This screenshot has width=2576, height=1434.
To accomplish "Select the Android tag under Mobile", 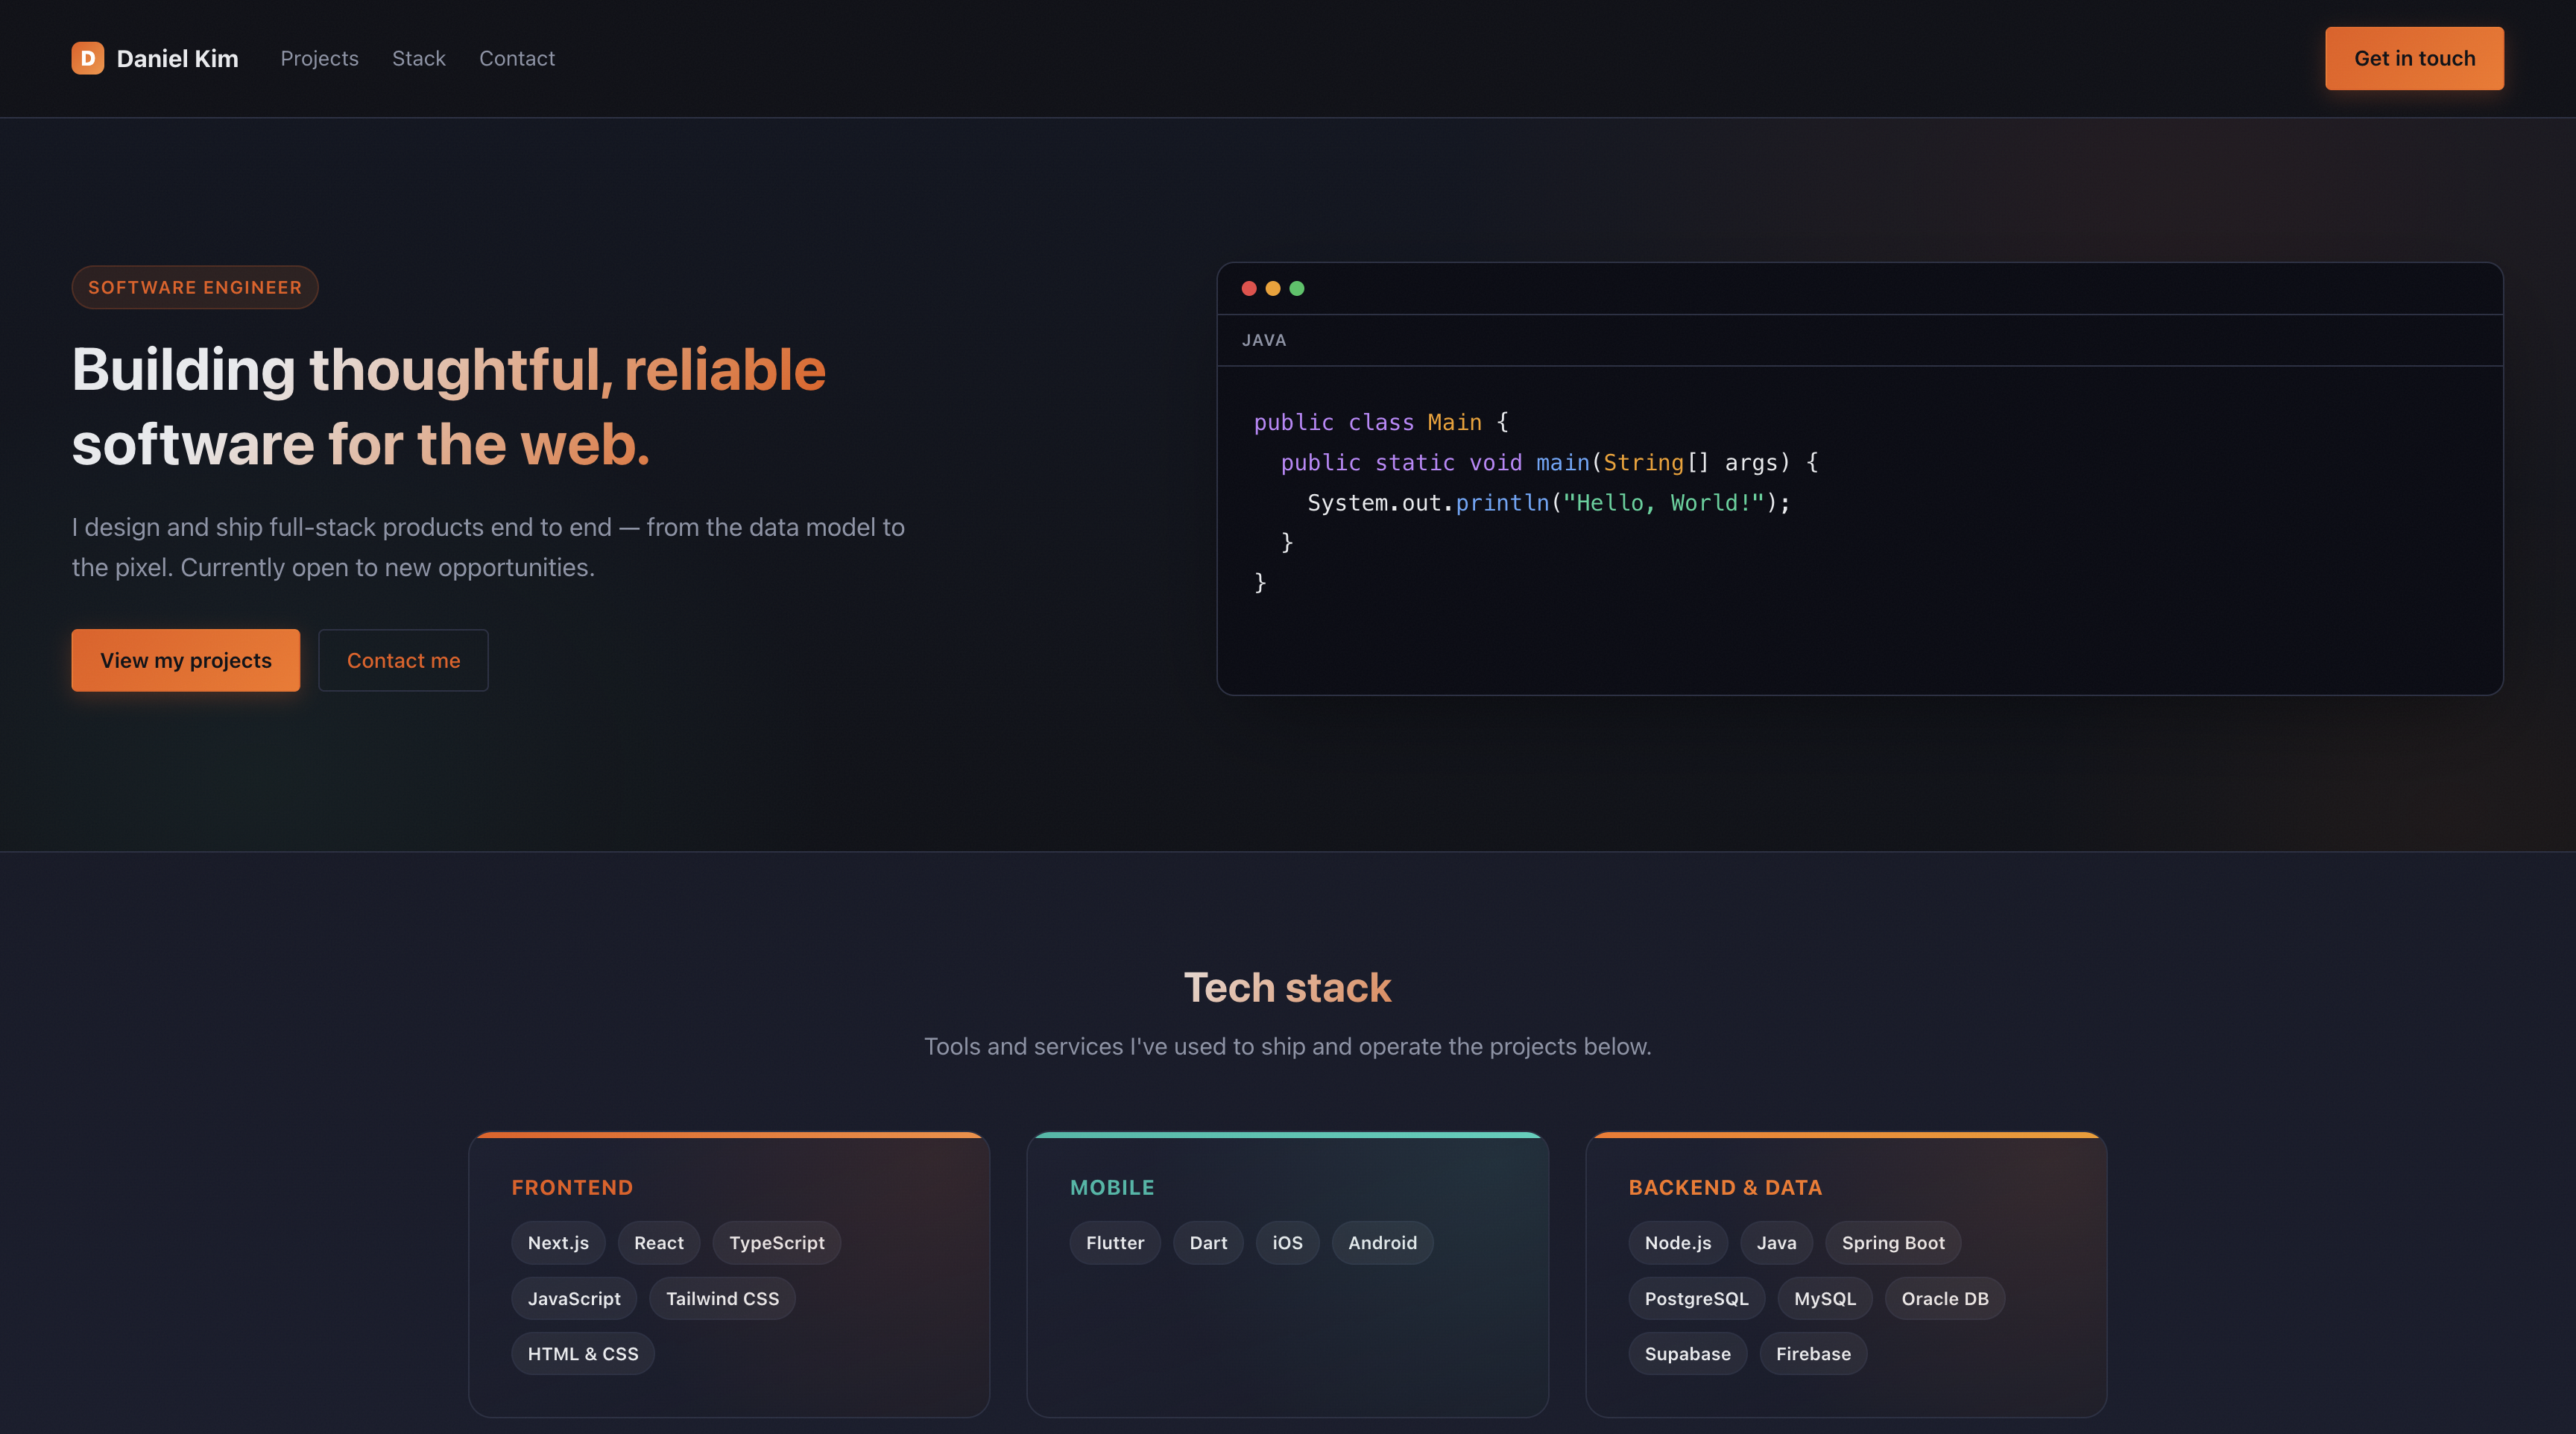I will coord(1382,1242).
